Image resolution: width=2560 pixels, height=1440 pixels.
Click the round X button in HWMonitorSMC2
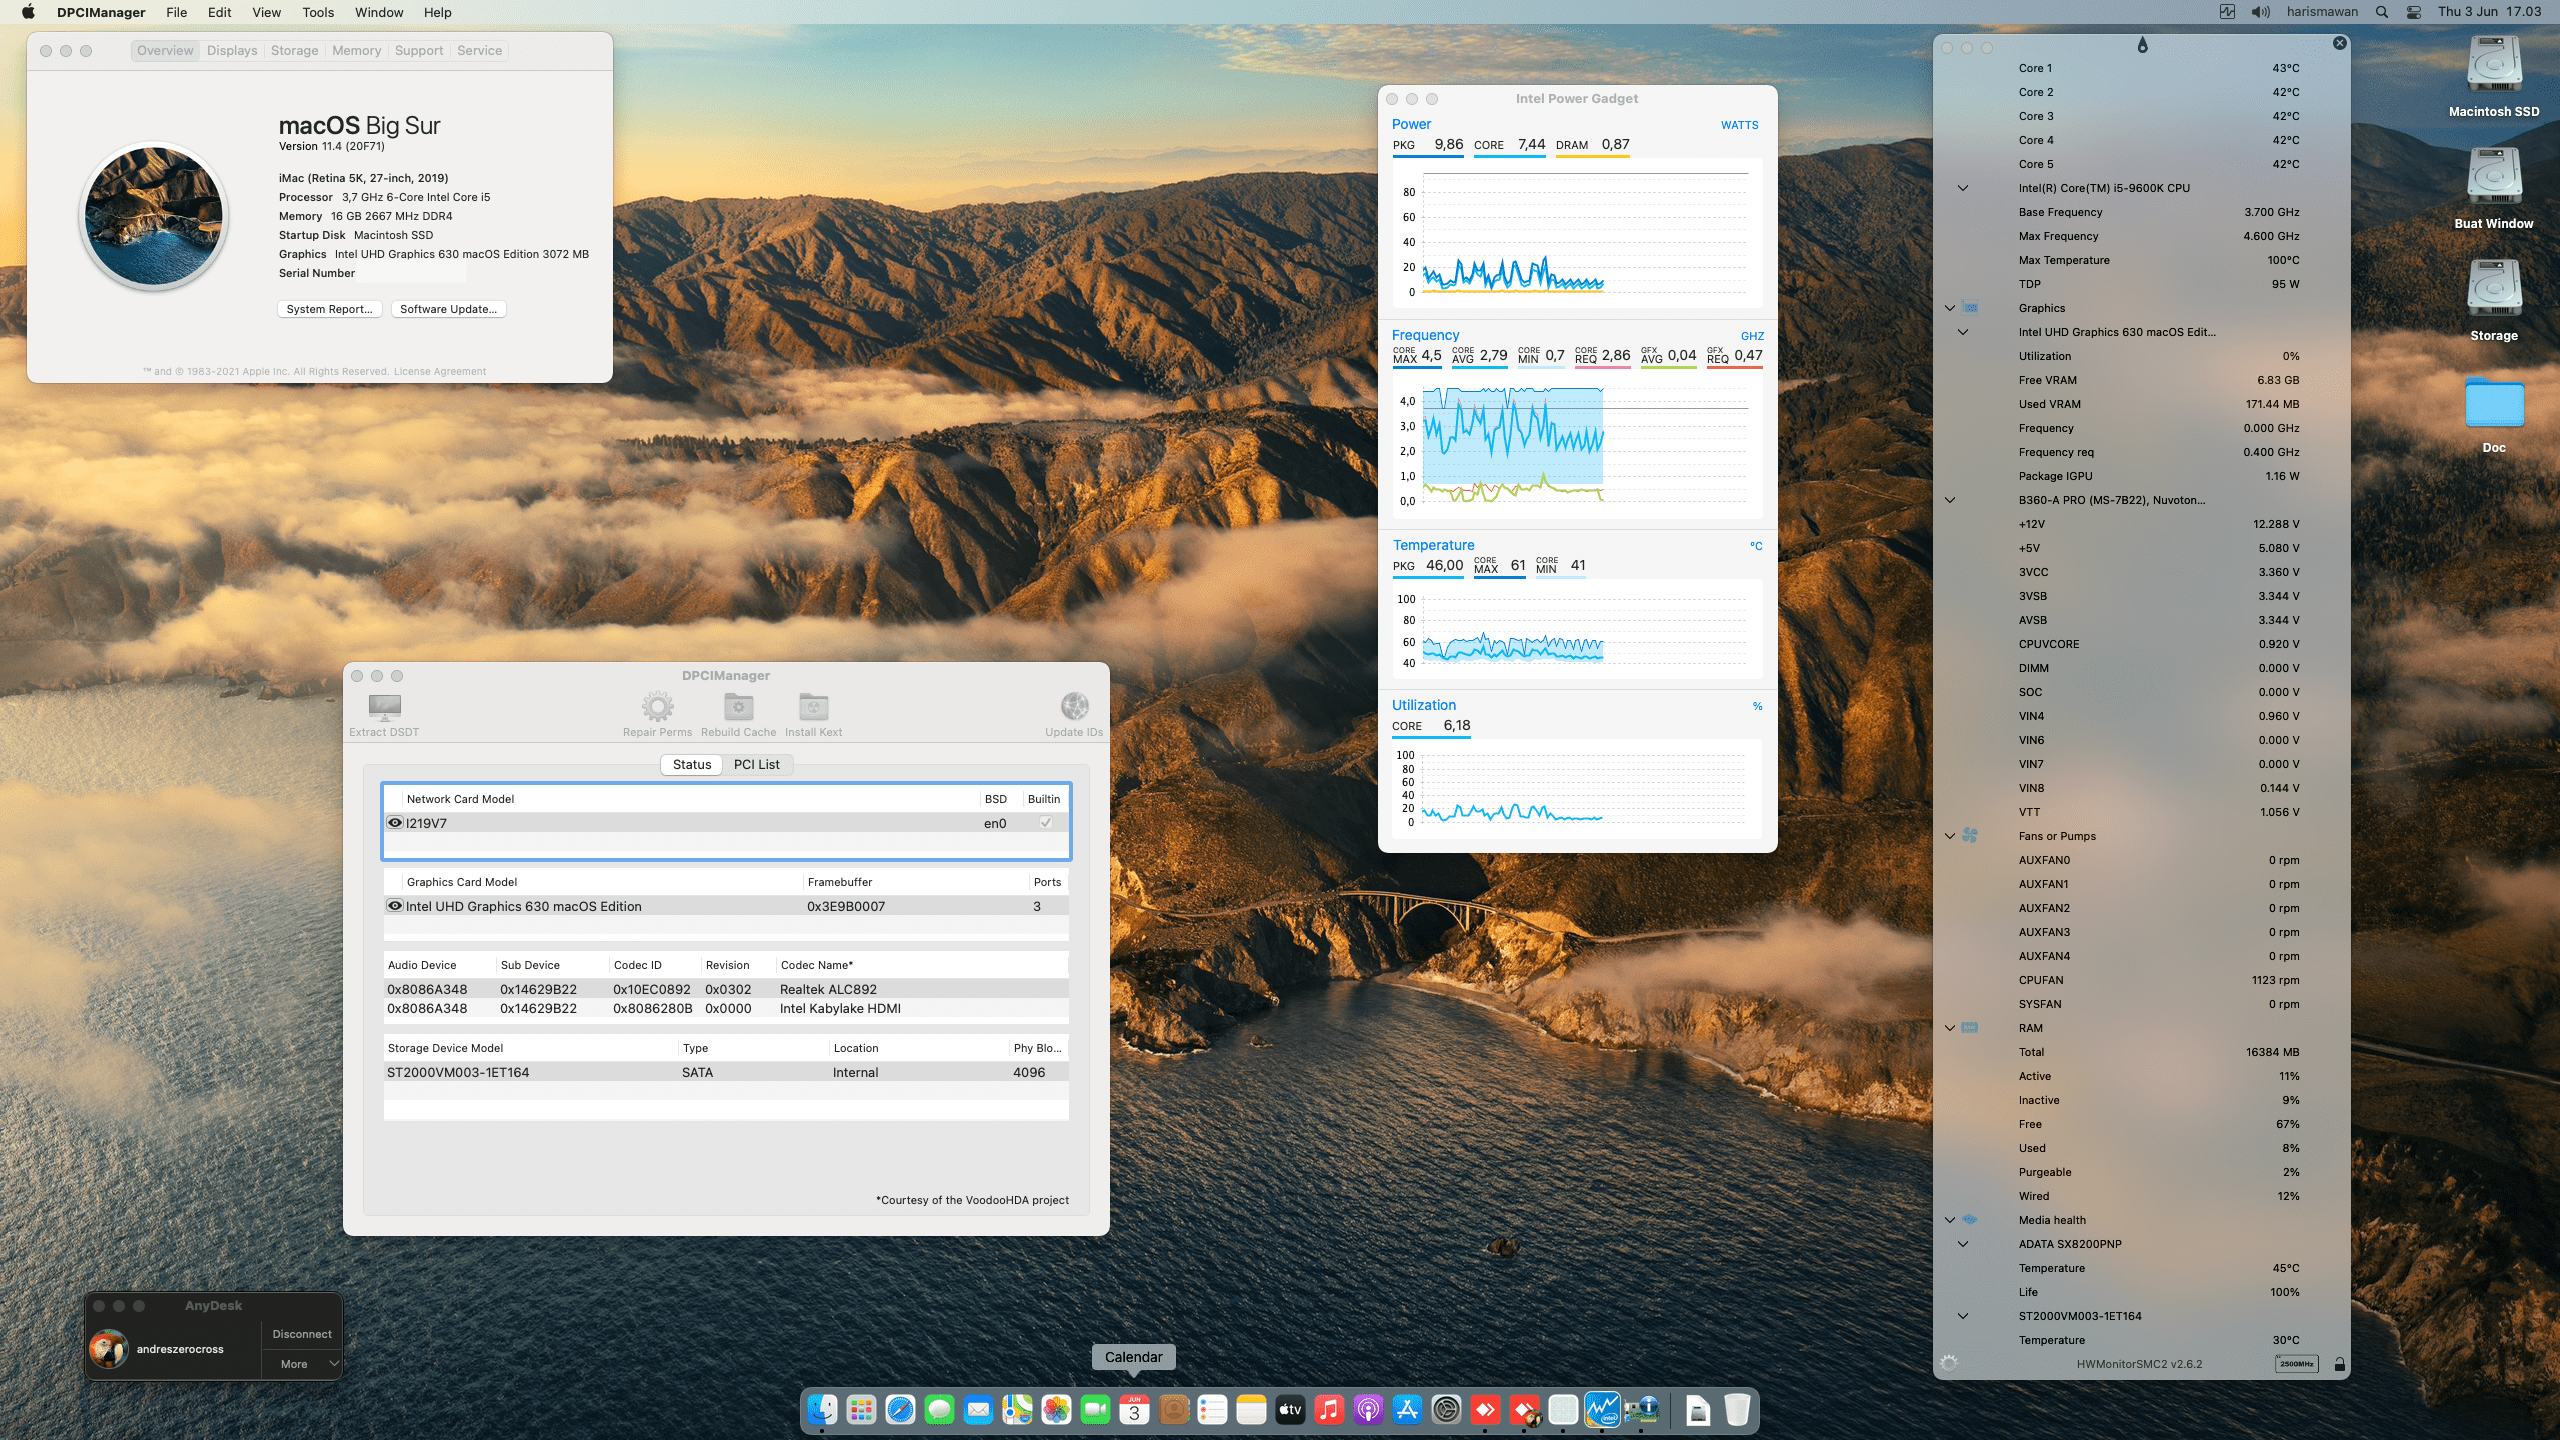tap(2339, 43)
